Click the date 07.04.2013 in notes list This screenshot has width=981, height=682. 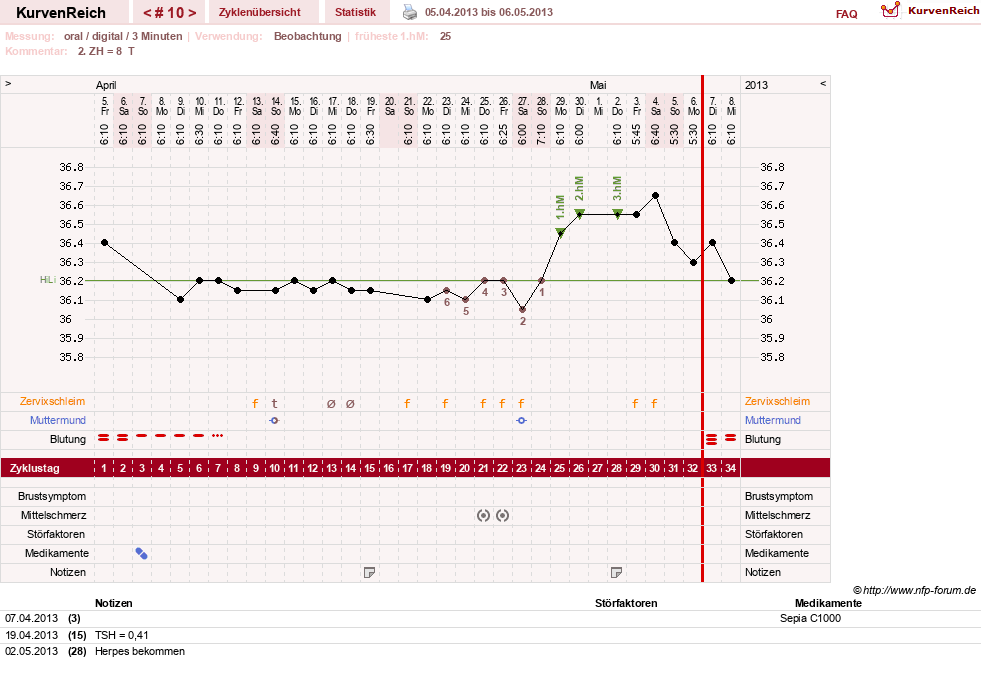[31, 618]
